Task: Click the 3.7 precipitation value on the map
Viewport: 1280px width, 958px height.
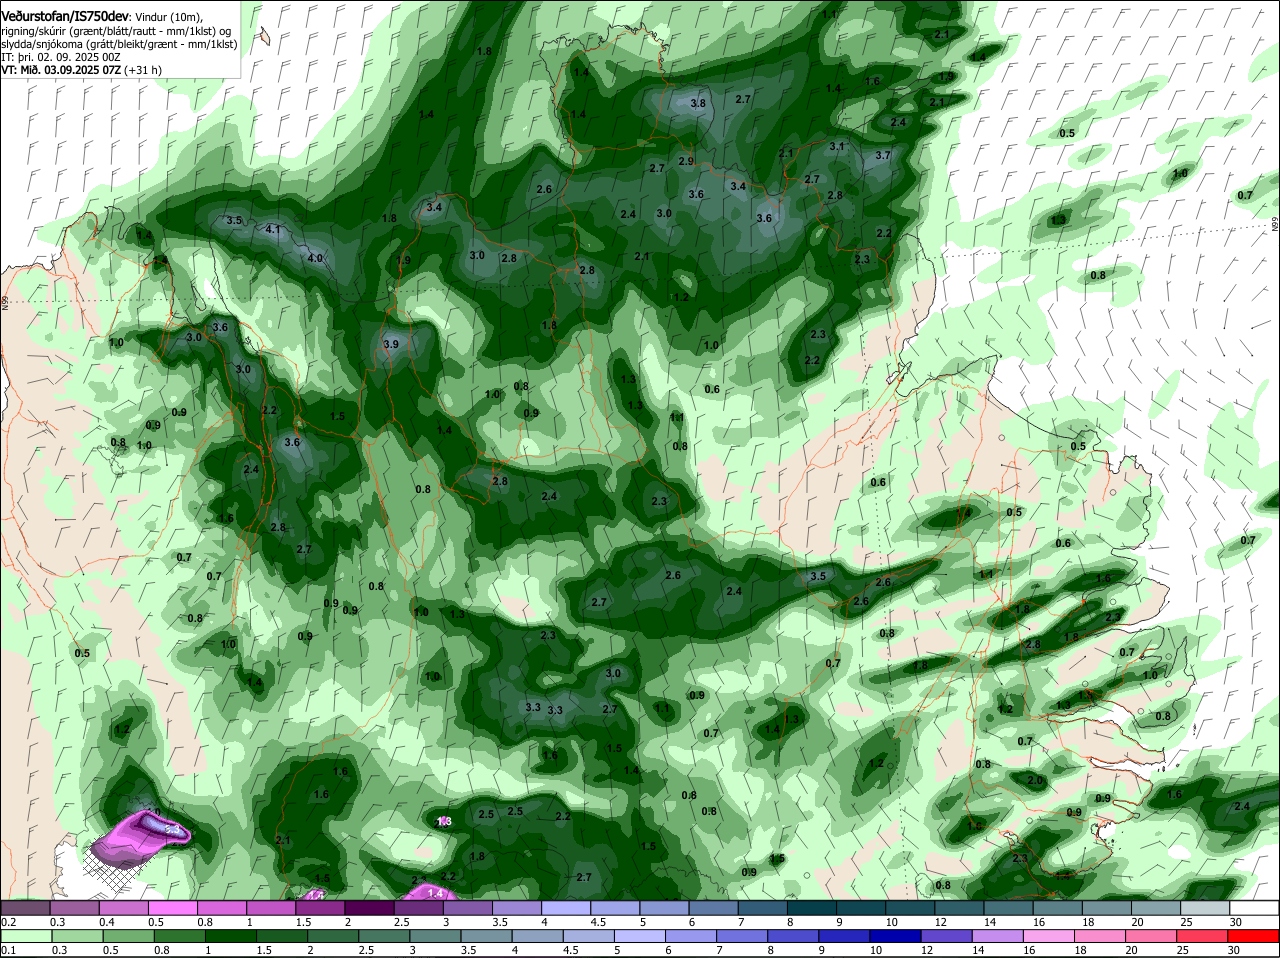Action: (883, 155)
